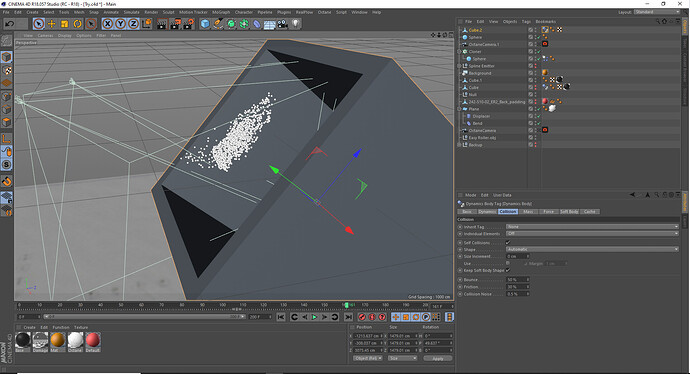Go to start of animation
The width and height of the screenshot is (690, 374).
coord(281,317)
